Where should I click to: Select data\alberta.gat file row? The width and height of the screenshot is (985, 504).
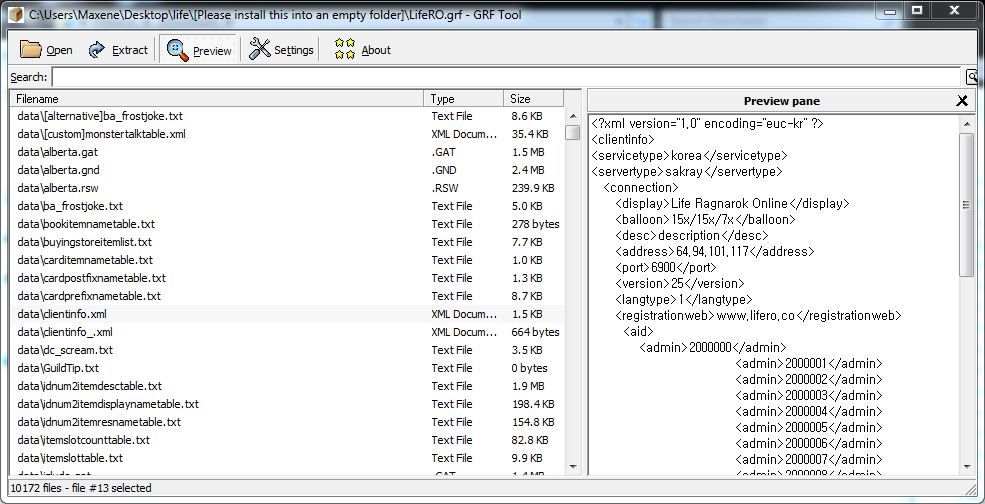(287, 152)
